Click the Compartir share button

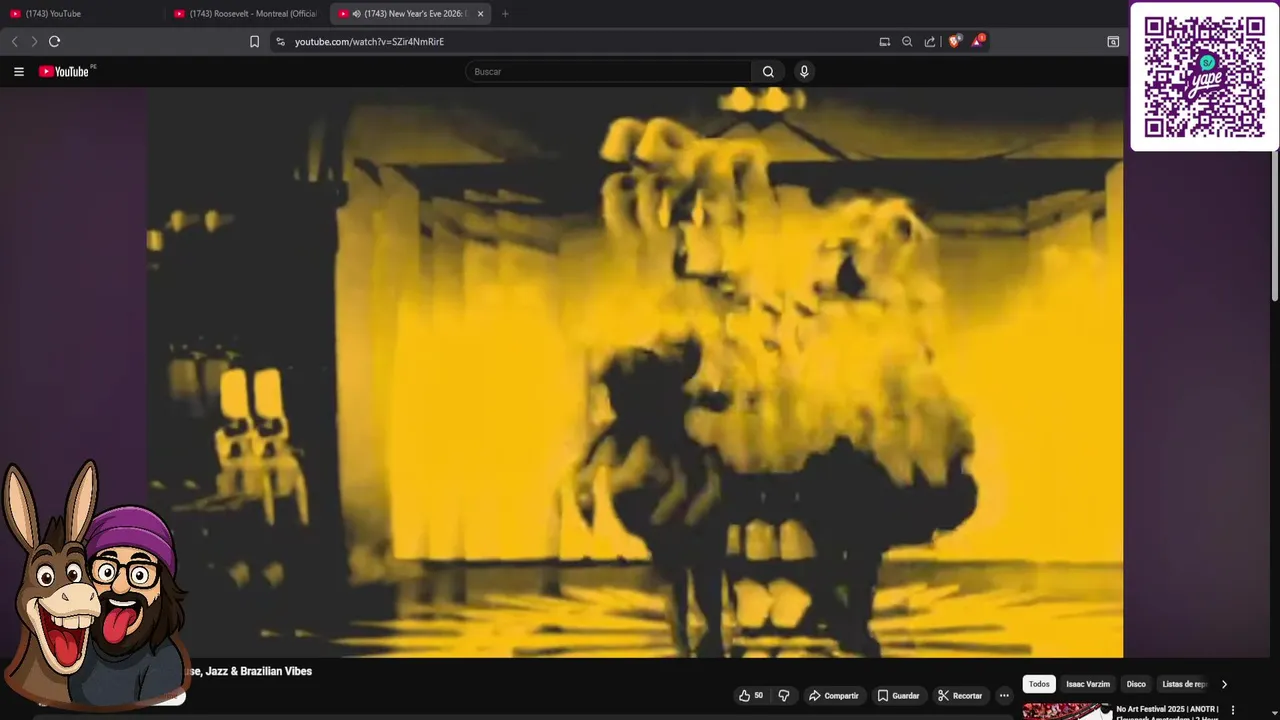click(x=834, y=695)
